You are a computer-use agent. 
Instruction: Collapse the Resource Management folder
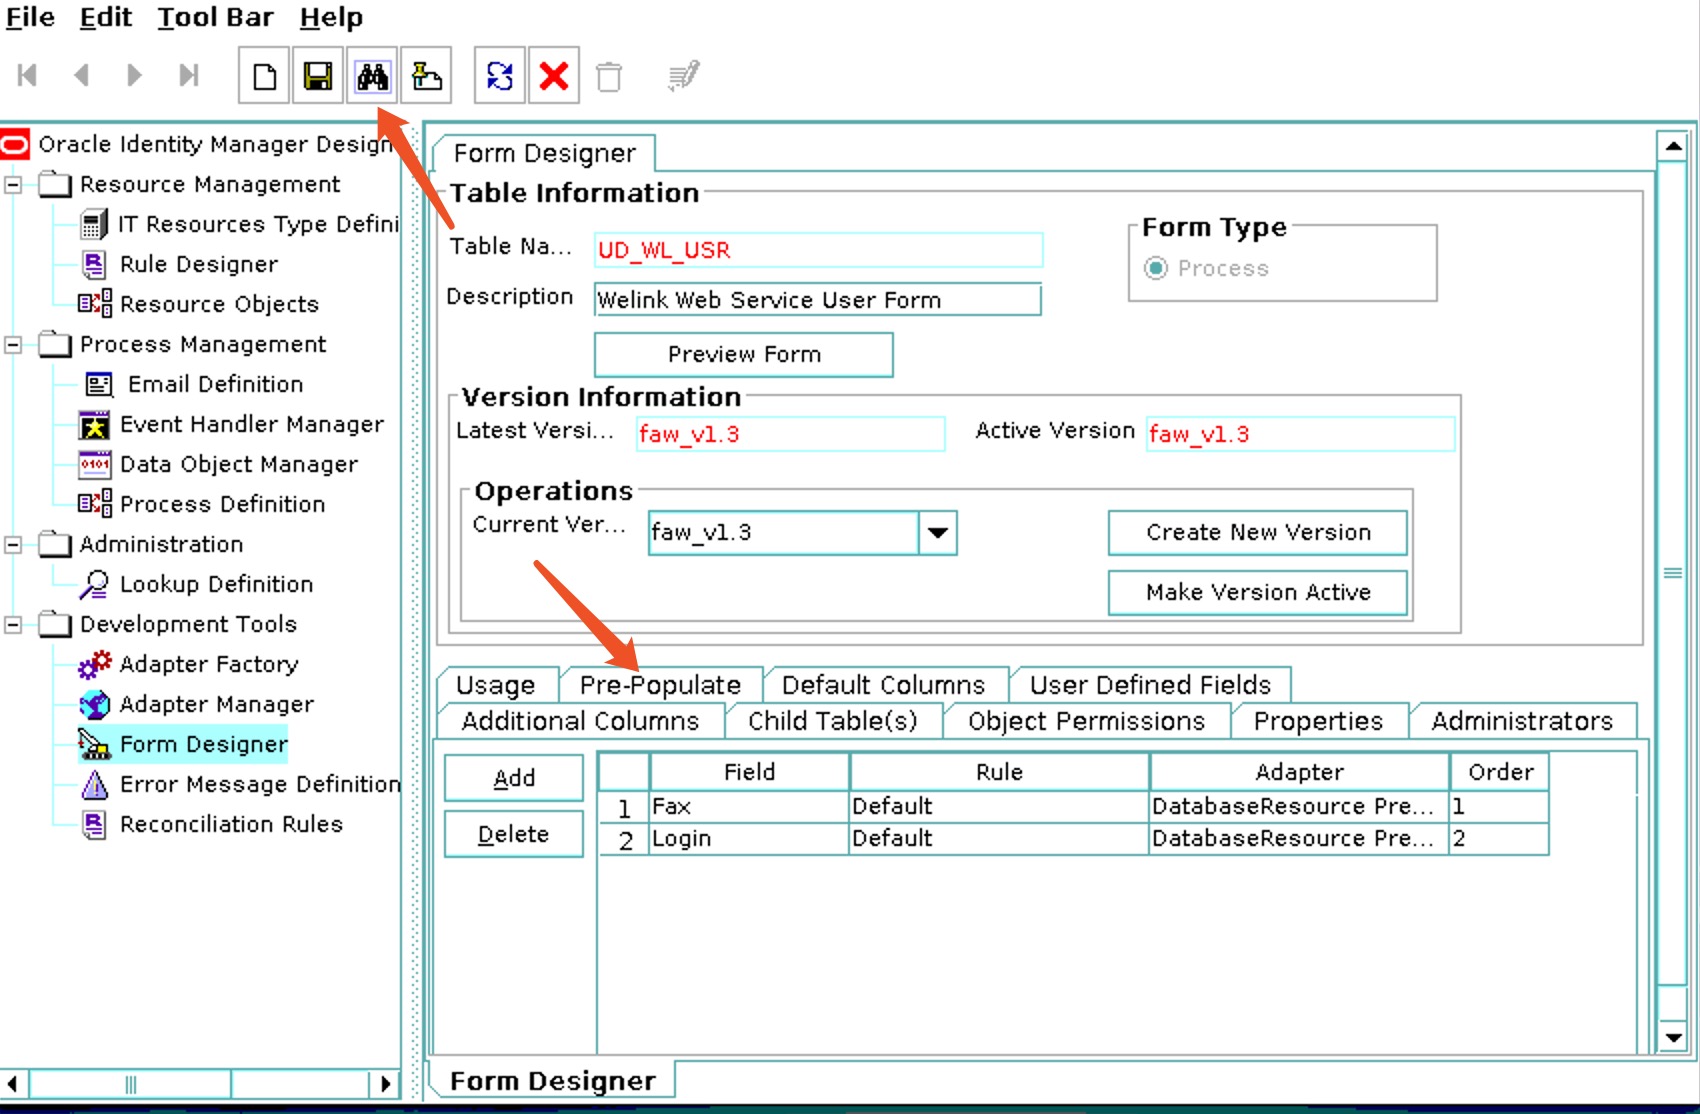[13, 185]
